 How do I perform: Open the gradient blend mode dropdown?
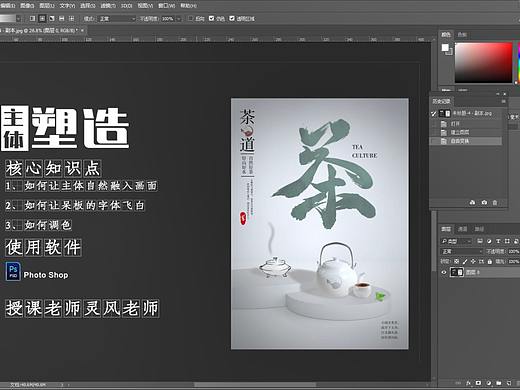(117, 19)
